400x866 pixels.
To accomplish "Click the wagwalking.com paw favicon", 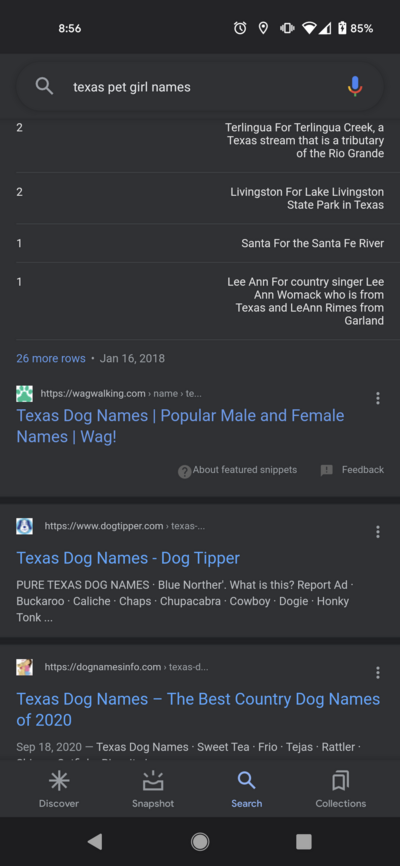I will [24, 394].
